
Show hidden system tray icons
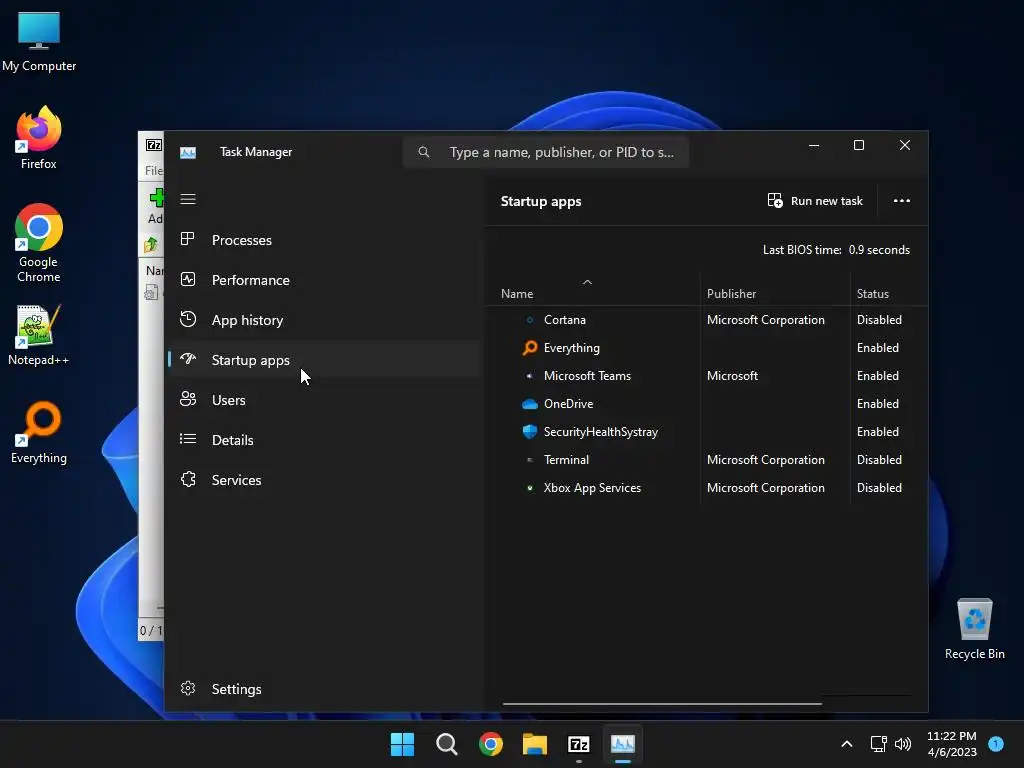[846, 744]
